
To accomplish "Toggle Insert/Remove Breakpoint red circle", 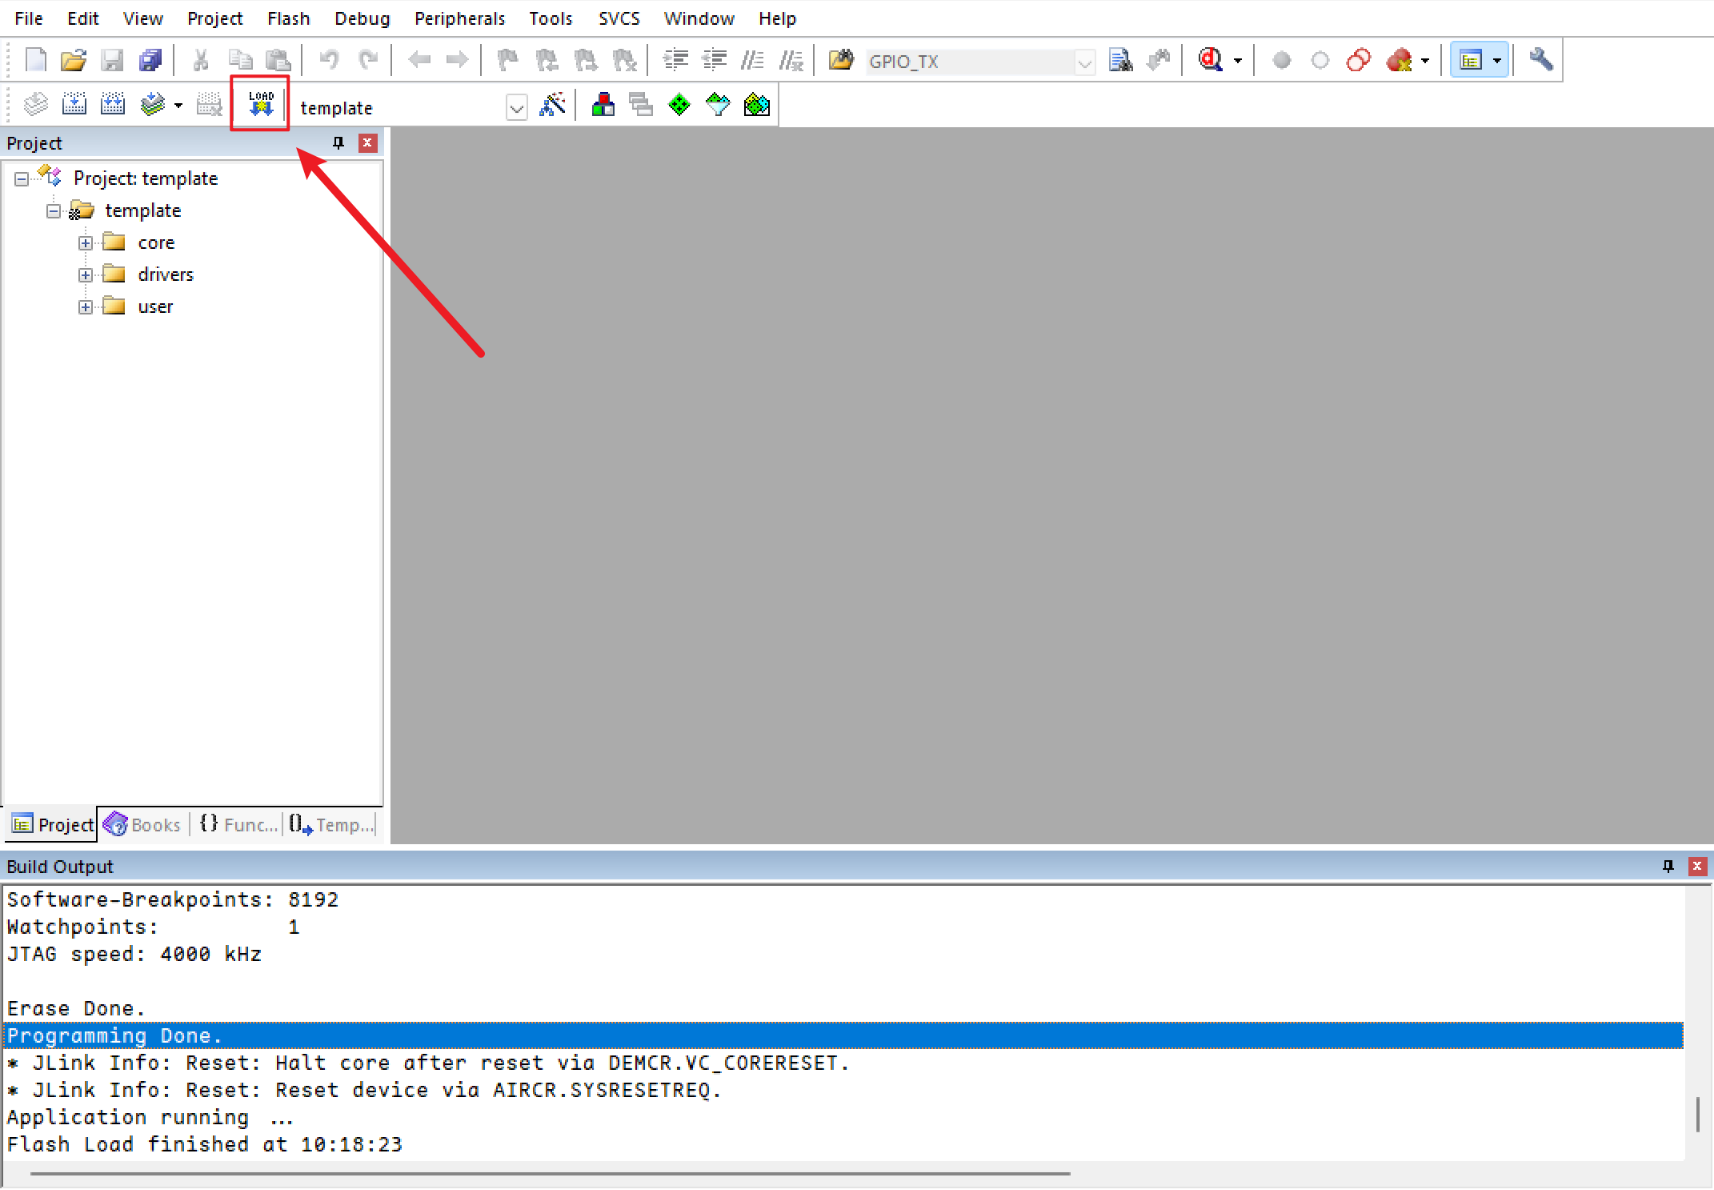I will (x=1281, y=61).
